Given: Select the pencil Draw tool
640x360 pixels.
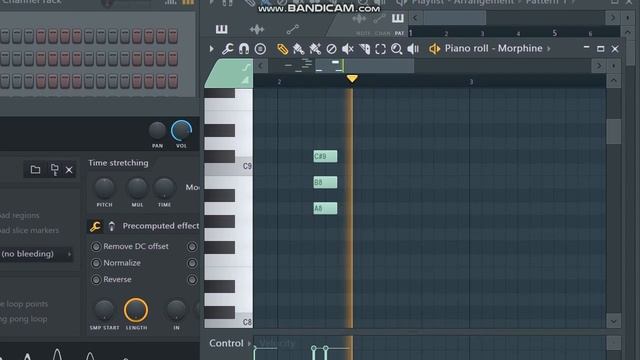Looking at the screenshot, I should [x=282, y=49].
